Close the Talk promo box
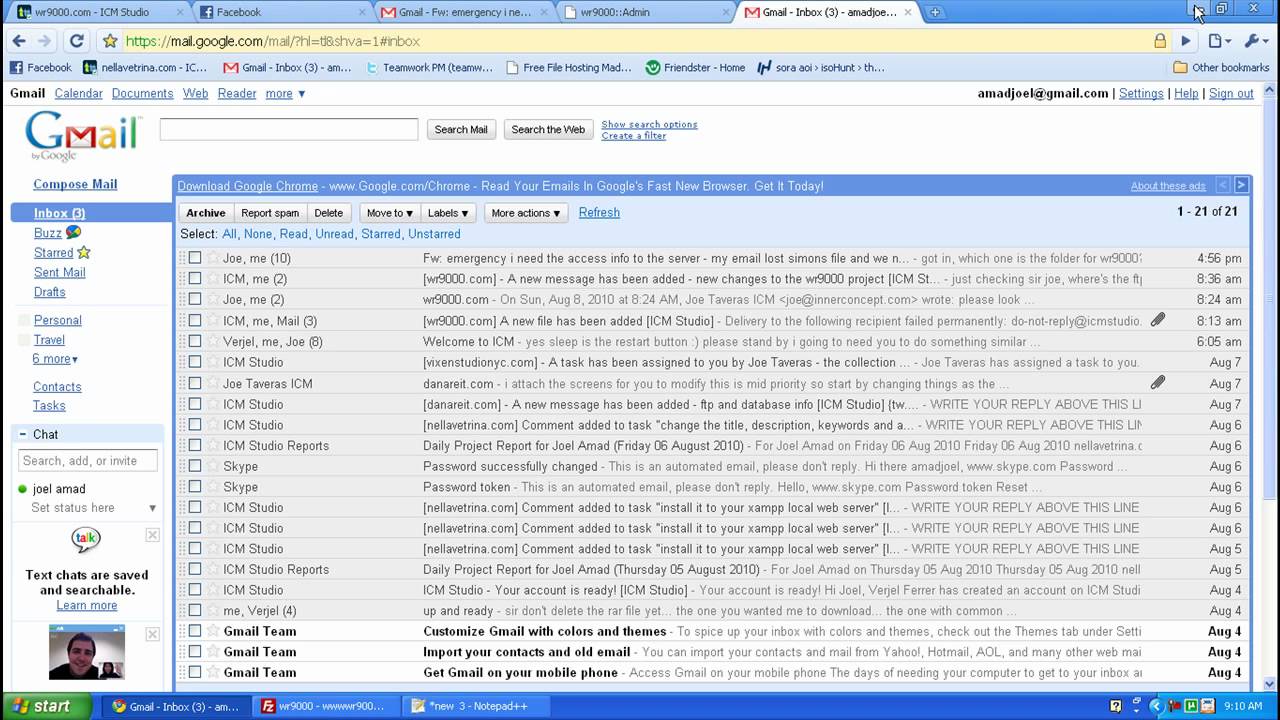Viewport: 1280px width, 720px height. (x=152, y=535)
